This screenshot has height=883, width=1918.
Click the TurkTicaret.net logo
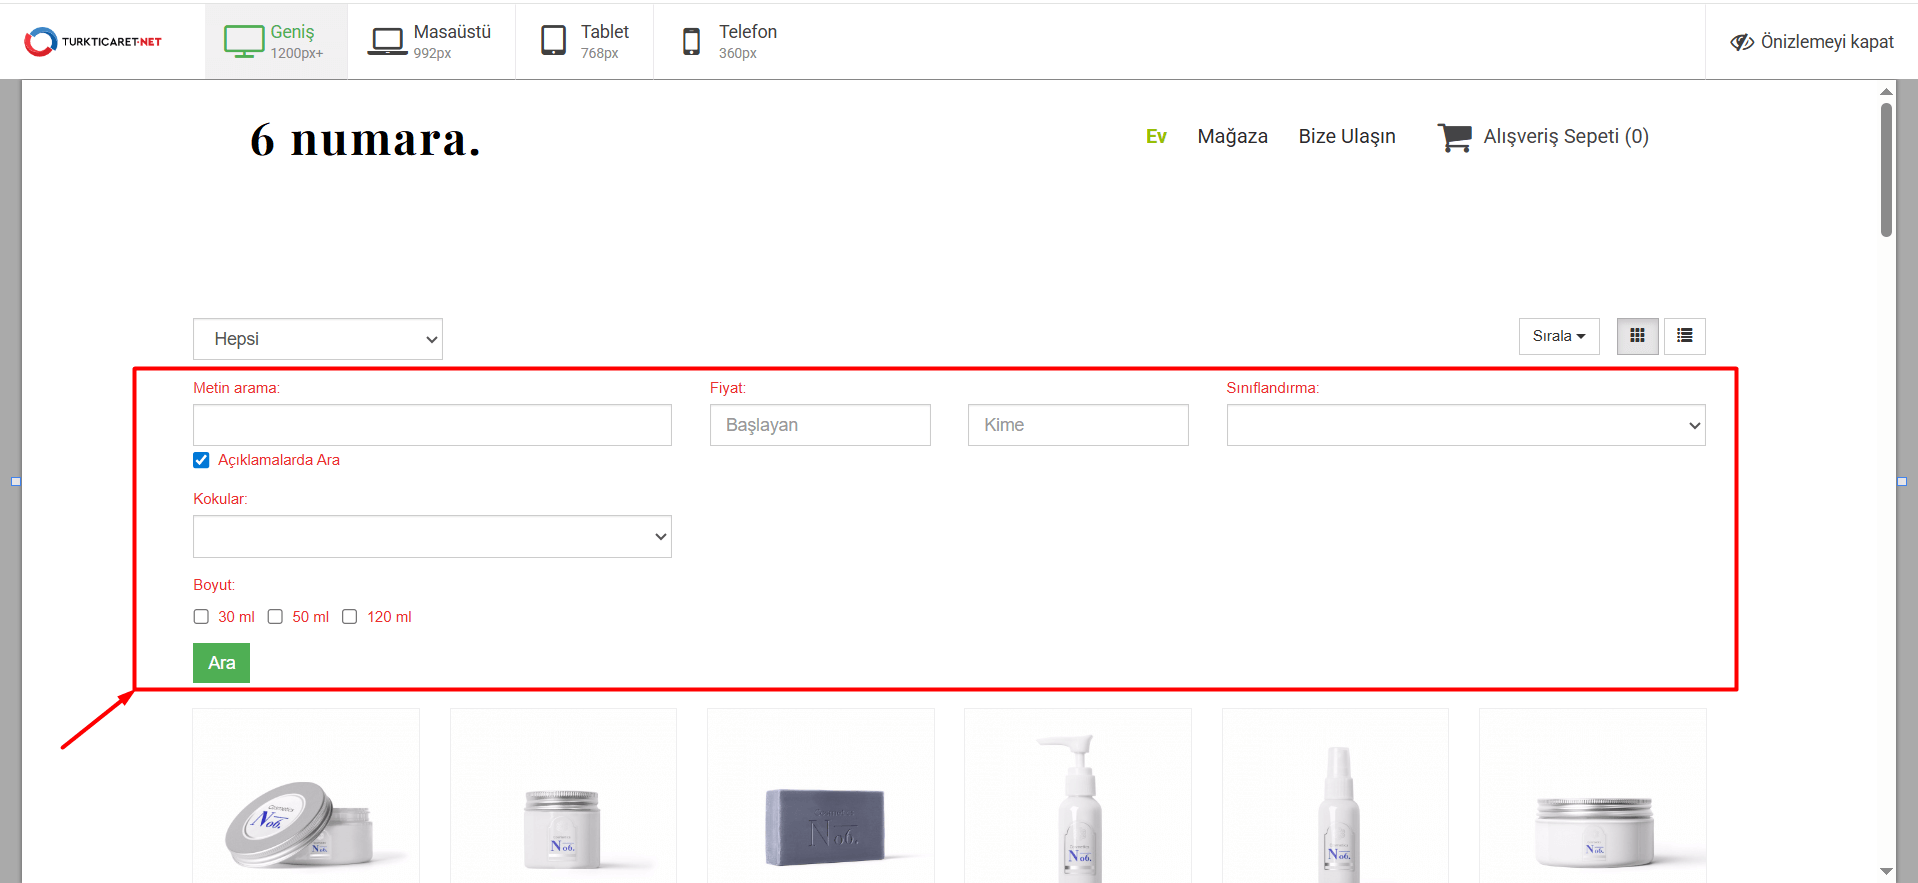(93, 41)
